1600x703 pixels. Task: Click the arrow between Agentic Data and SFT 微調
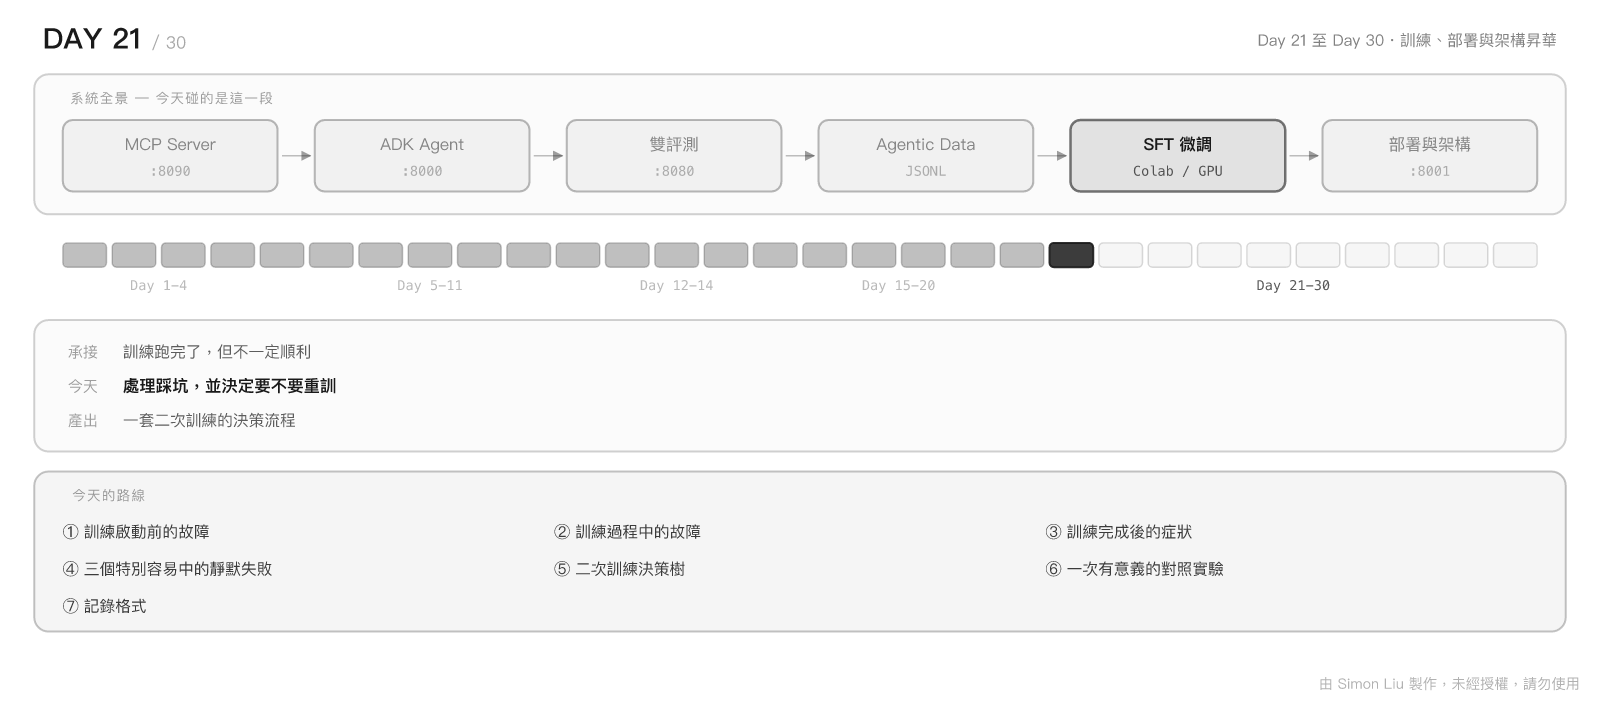click(x=1052, y=156)
